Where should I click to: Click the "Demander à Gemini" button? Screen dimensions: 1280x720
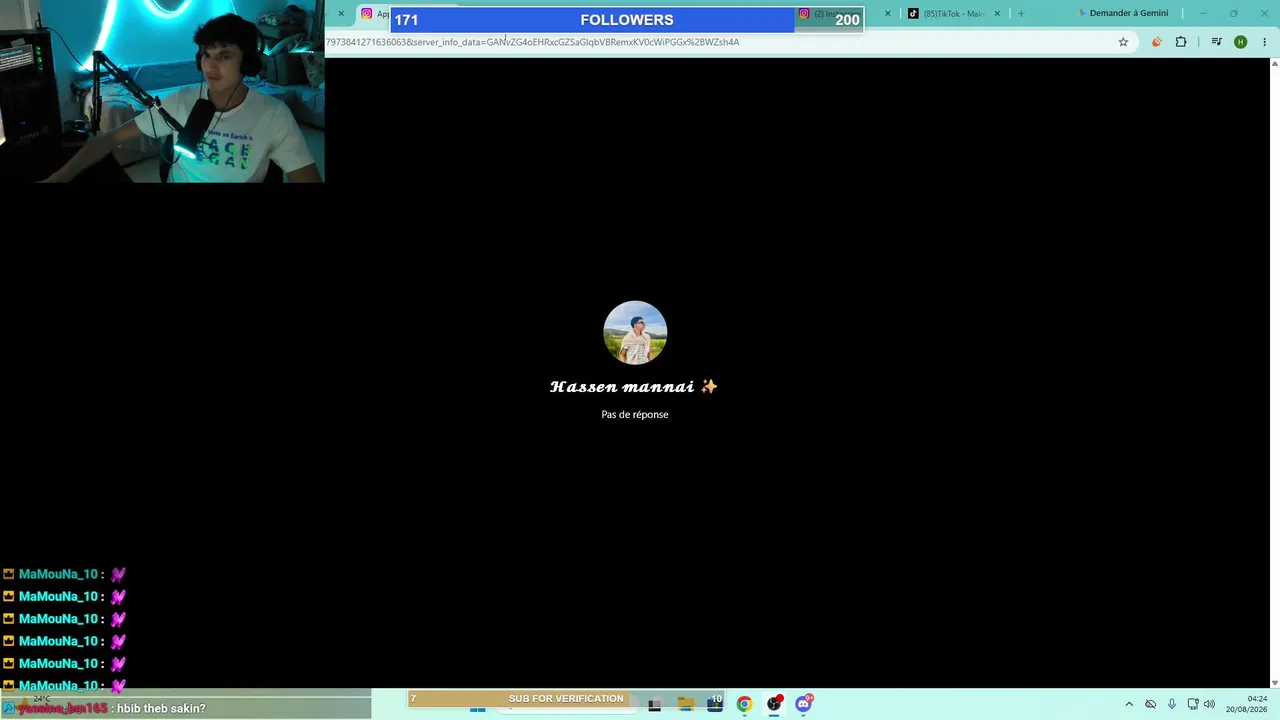[x=1123, y=13]
